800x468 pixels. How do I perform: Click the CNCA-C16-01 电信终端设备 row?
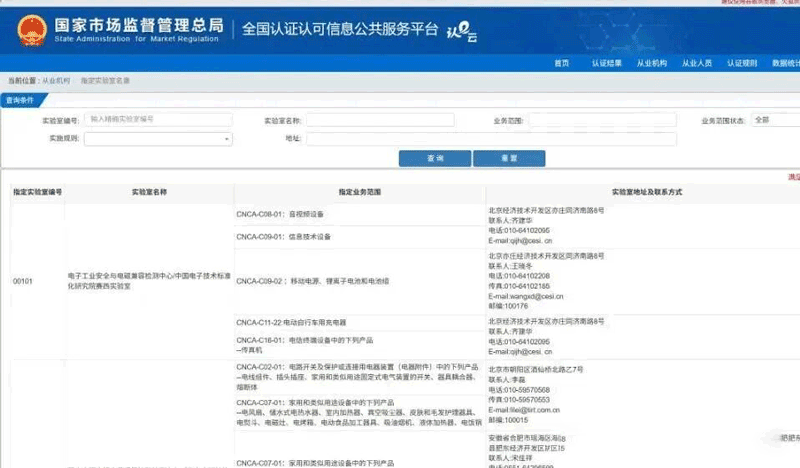point(360,345)
